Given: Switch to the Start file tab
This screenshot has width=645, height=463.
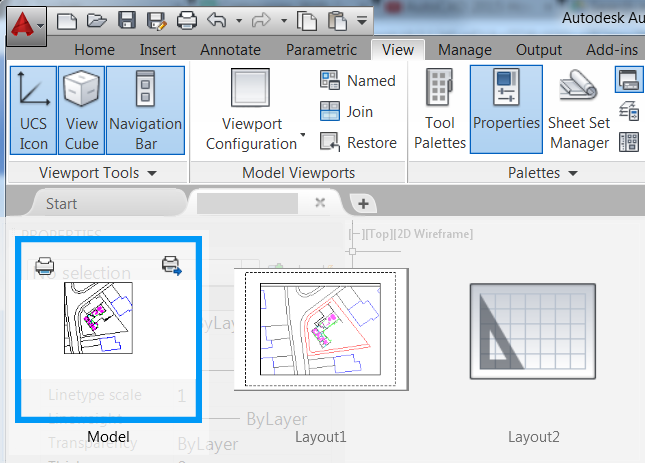Looking at the screenshot, I should [x=108, y=203].
